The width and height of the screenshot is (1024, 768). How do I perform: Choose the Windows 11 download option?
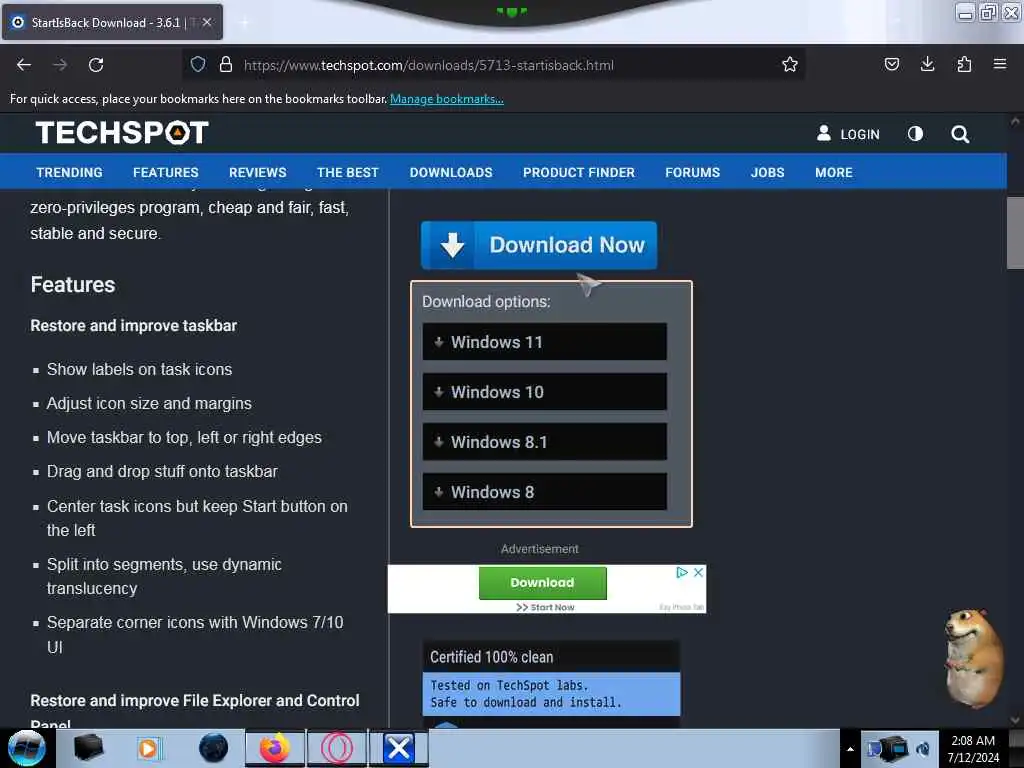[545, 342]
